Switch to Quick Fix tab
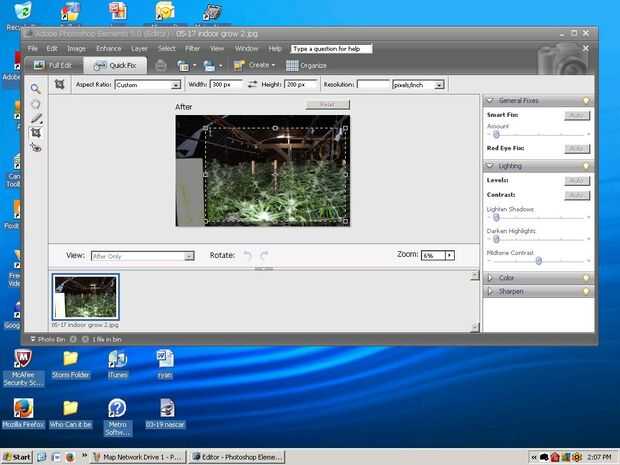The height and width of the screenshot is (465, 620). (115, 65)
